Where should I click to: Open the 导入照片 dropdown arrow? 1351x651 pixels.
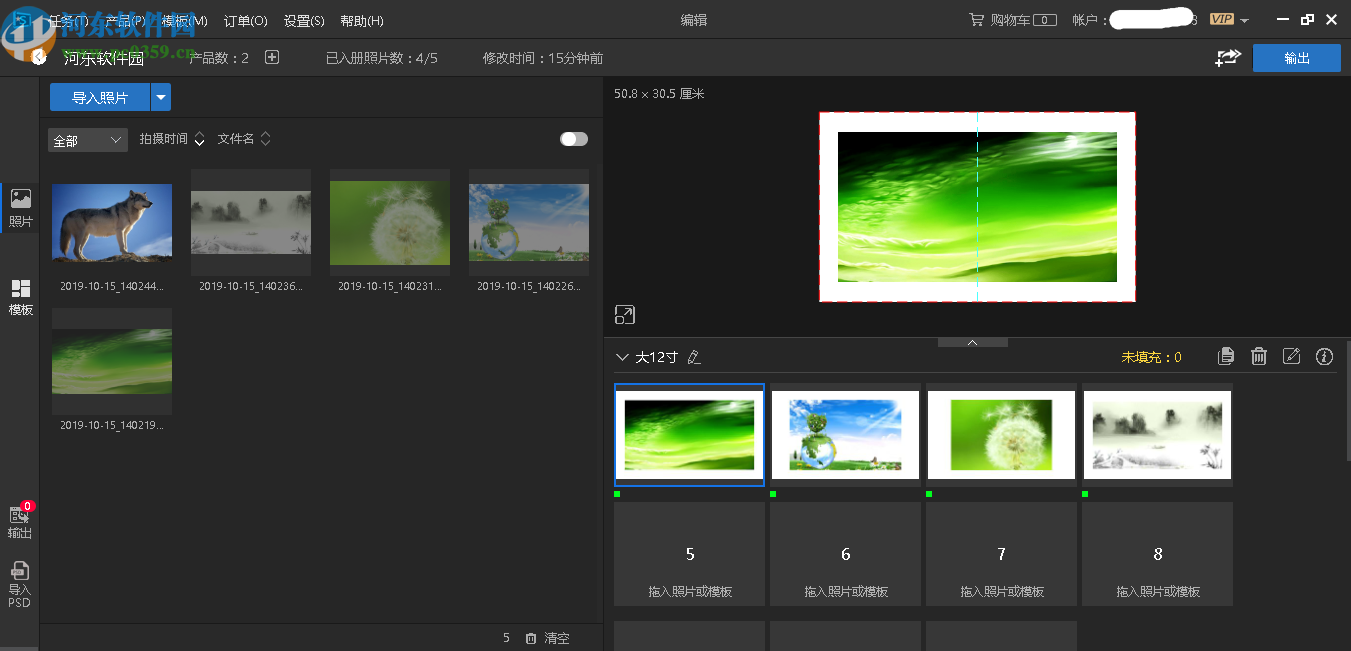tap(161, 97)
